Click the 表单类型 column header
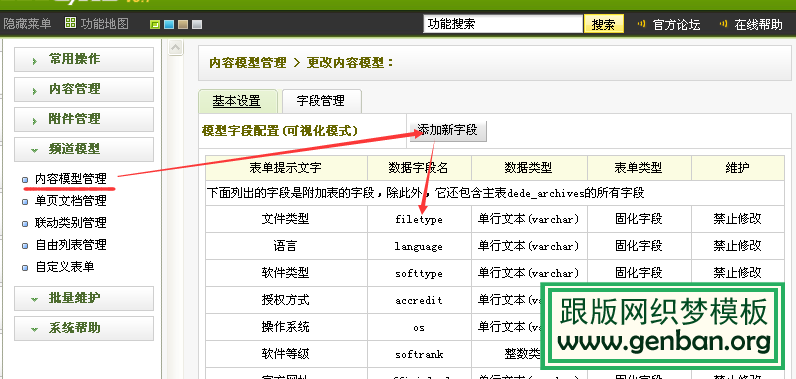The height and width of the screenshot is (379, 796). [x=639, y=168]
